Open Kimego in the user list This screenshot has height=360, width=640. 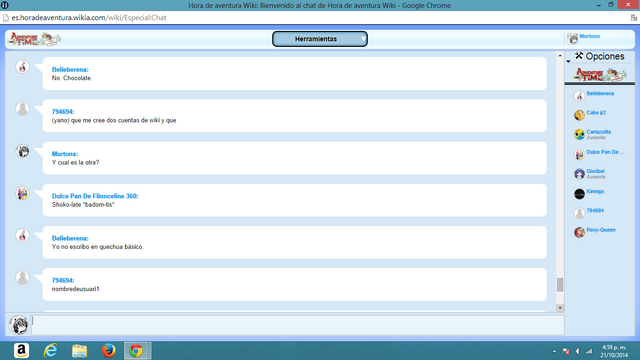(x=595, y=191)
